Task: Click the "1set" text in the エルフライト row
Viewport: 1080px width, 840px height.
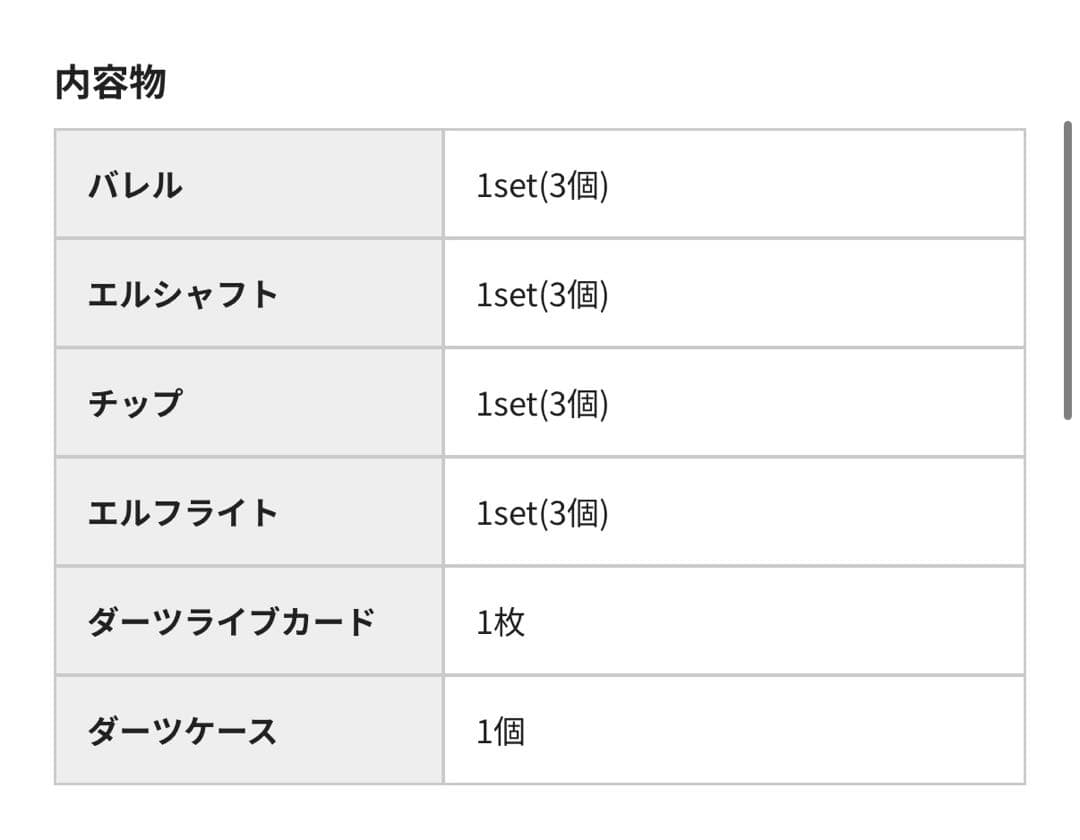Action: (507, 512)
